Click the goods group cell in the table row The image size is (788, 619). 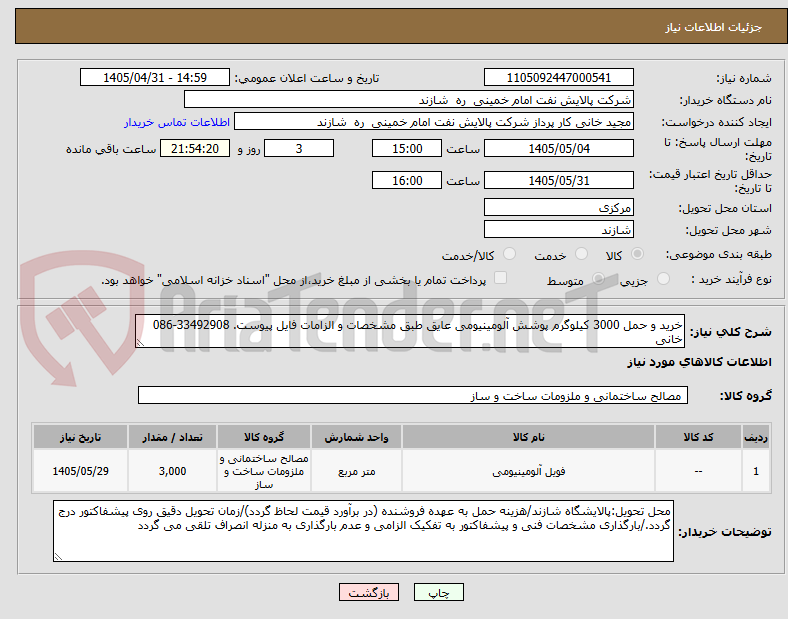pyautogui.click(x=264, y=471)
